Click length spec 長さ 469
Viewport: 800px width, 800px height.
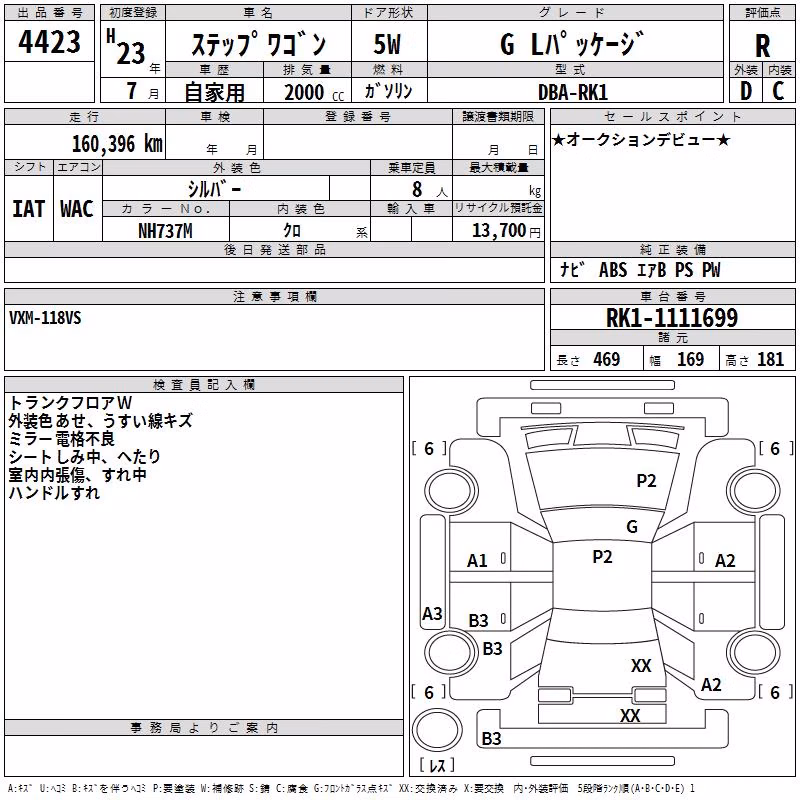coord(588,359)
